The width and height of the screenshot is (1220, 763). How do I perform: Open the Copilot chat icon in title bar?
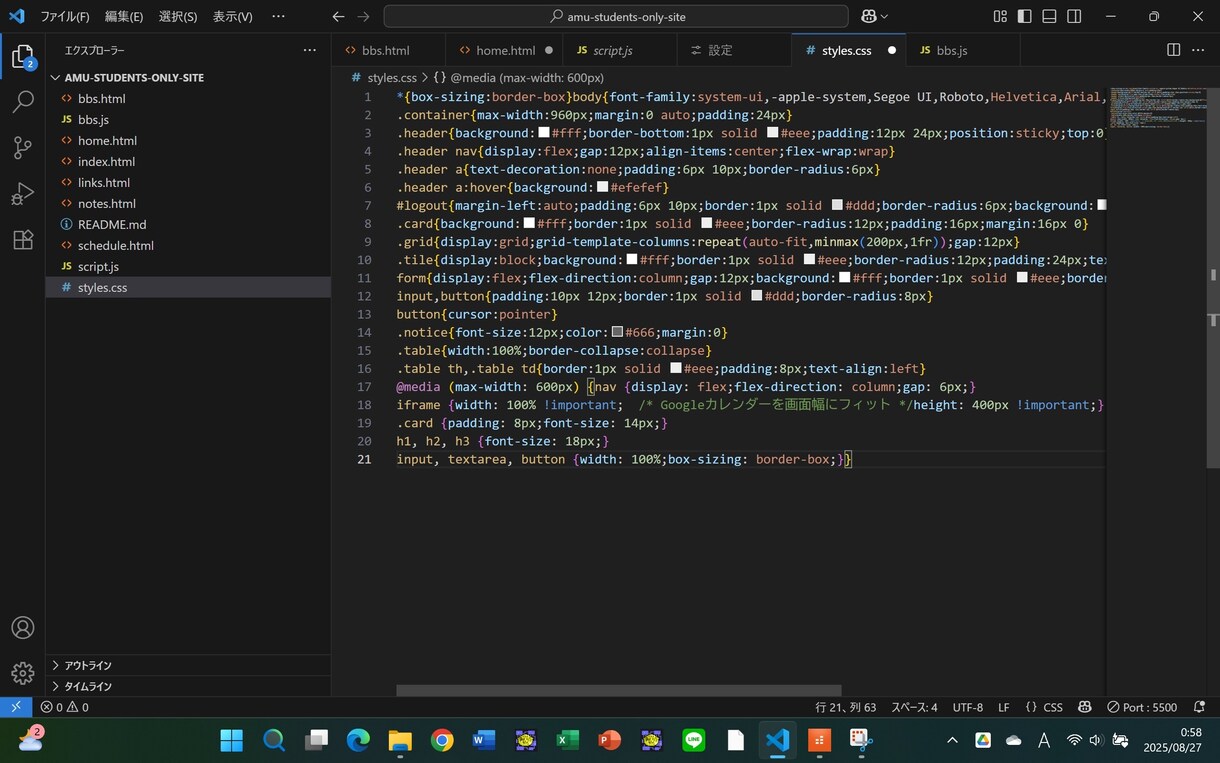tap(868, 16)
